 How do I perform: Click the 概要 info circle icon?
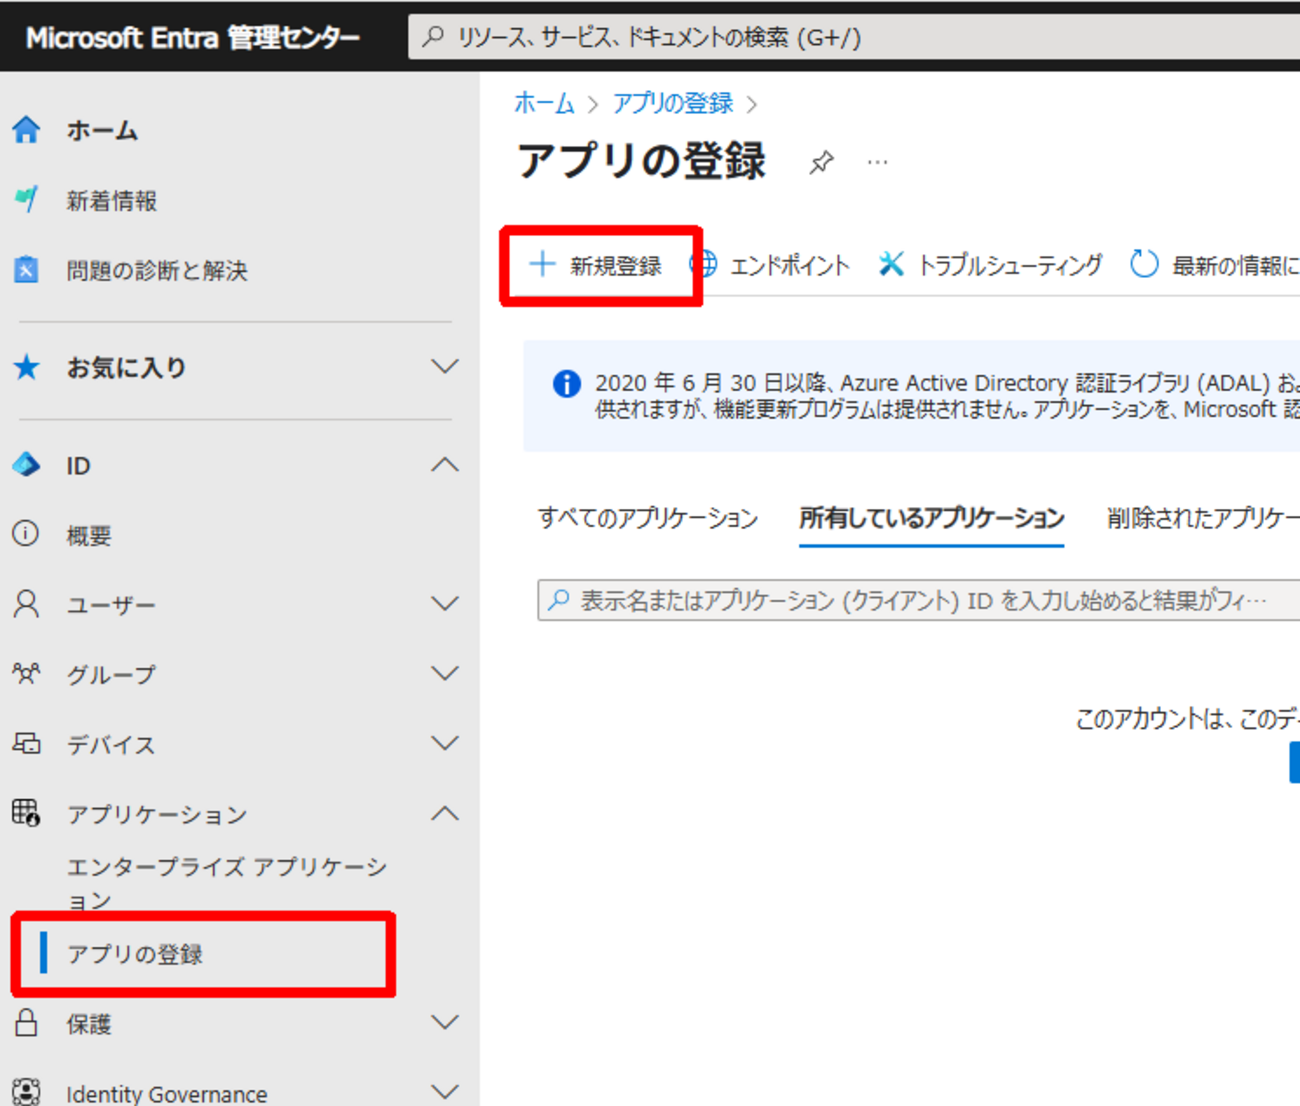(x=26, y=534)
